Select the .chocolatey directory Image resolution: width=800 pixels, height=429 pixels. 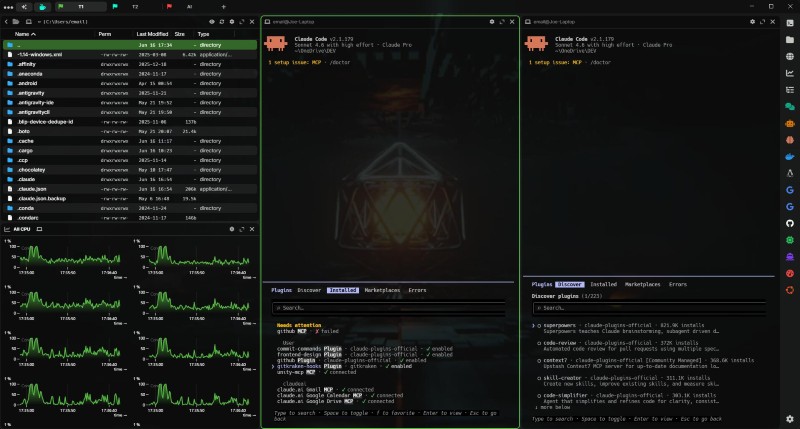tap(130, 170)
